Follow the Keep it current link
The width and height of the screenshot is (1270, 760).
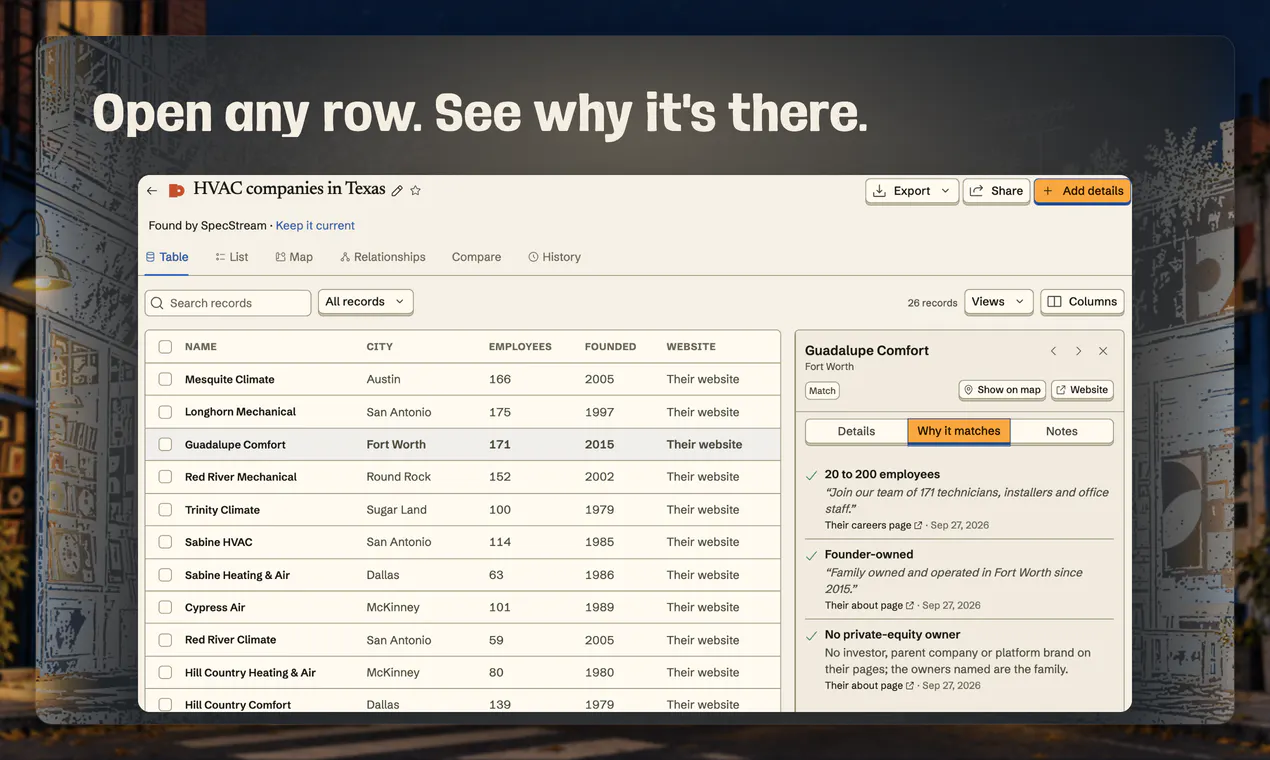(315, 226)
